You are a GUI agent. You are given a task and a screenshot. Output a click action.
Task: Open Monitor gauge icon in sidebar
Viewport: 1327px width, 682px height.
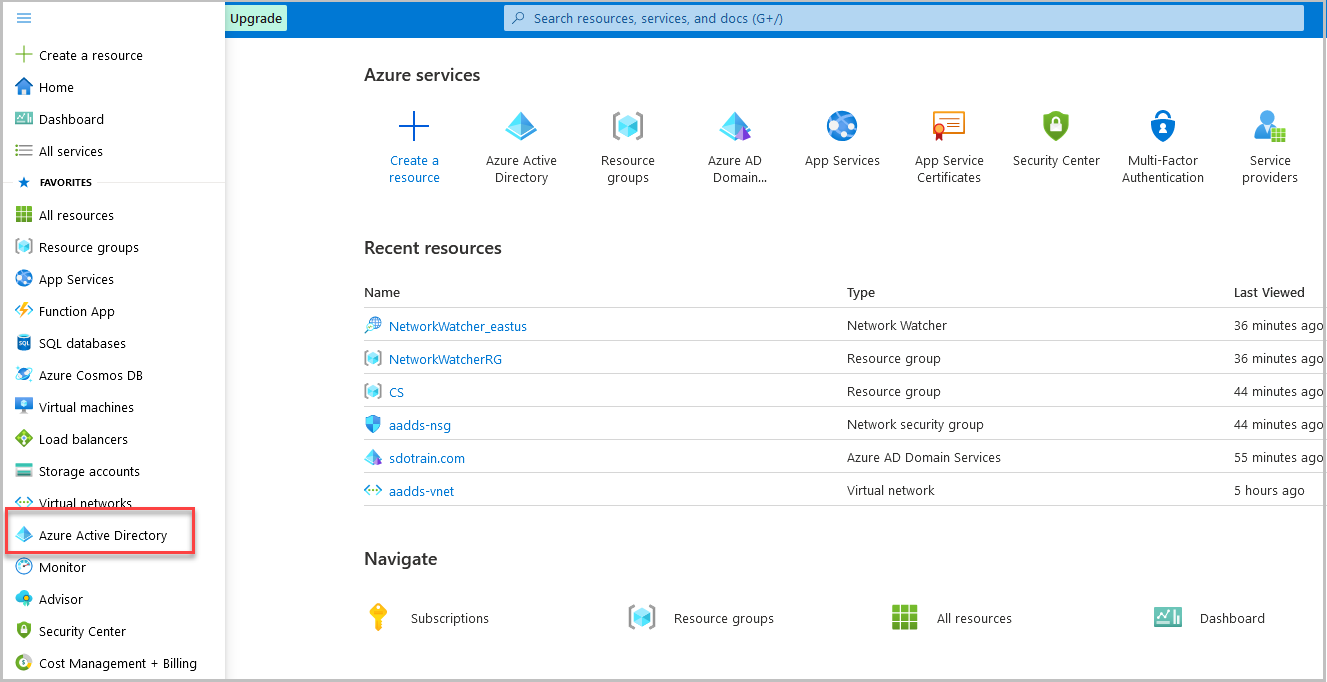click(x=24, y=567)
